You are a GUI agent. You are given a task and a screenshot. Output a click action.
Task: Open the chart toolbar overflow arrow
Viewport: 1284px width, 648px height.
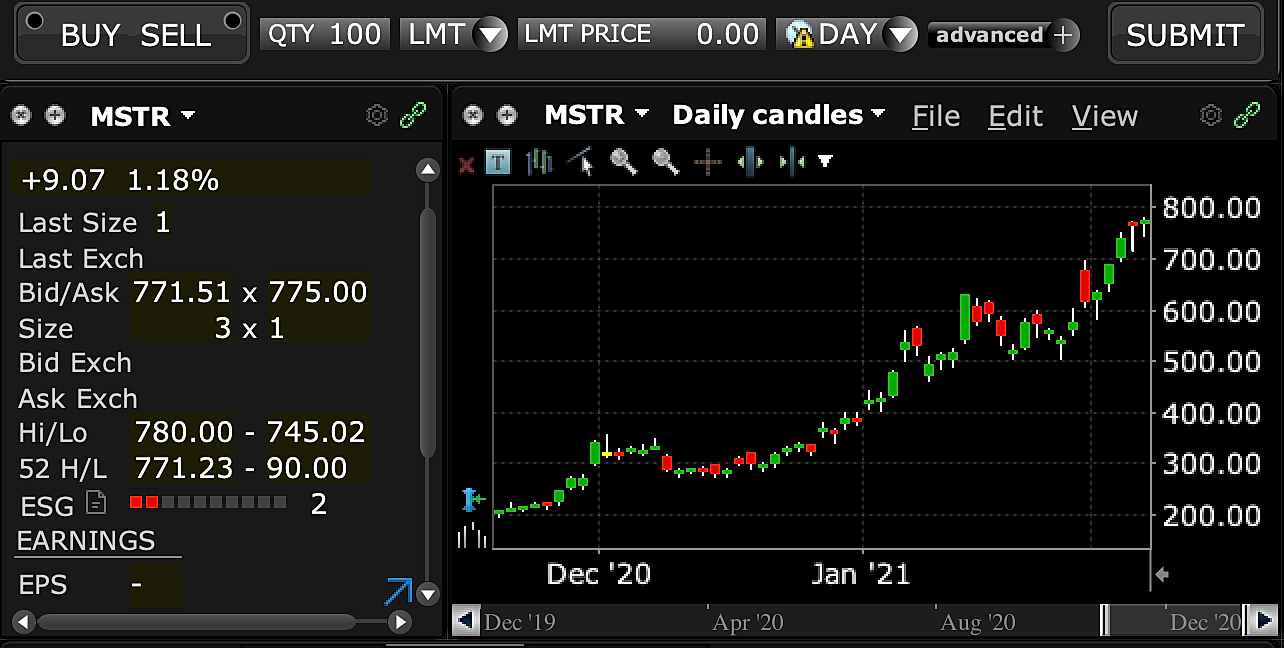point(825,161)
